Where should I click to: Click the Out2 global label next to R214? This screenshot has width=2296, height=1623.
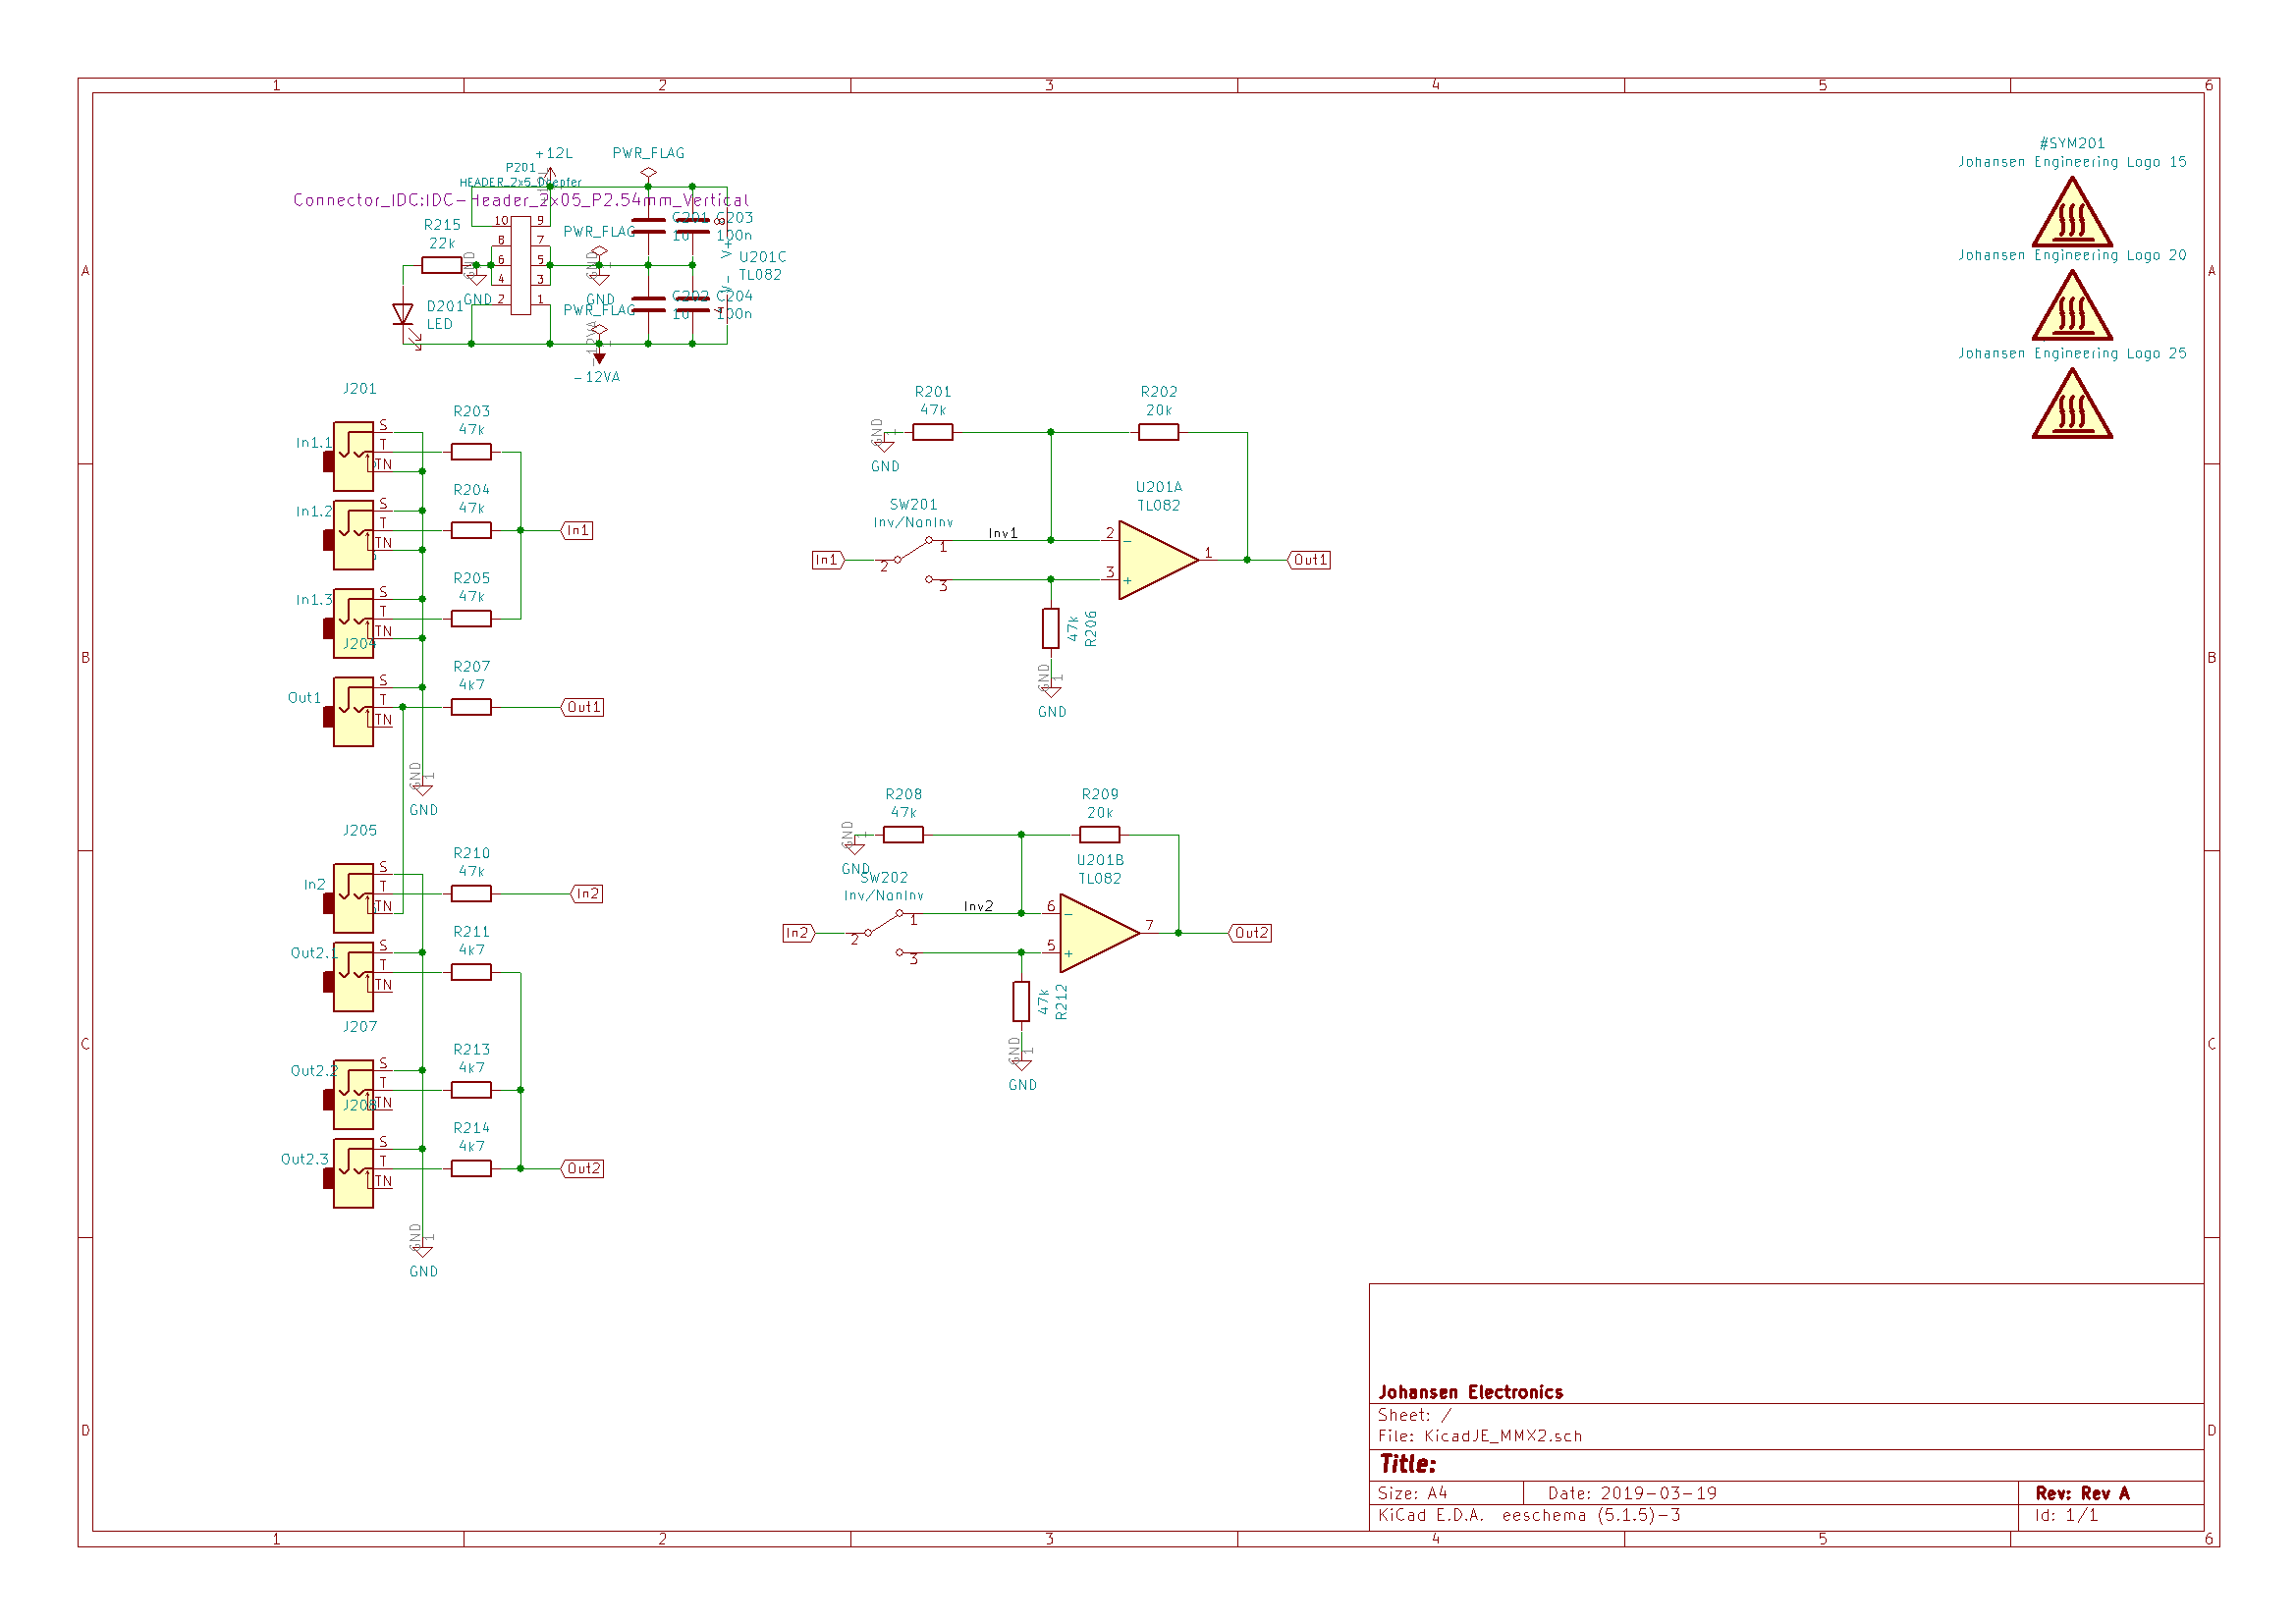(x=583, y=1168)
